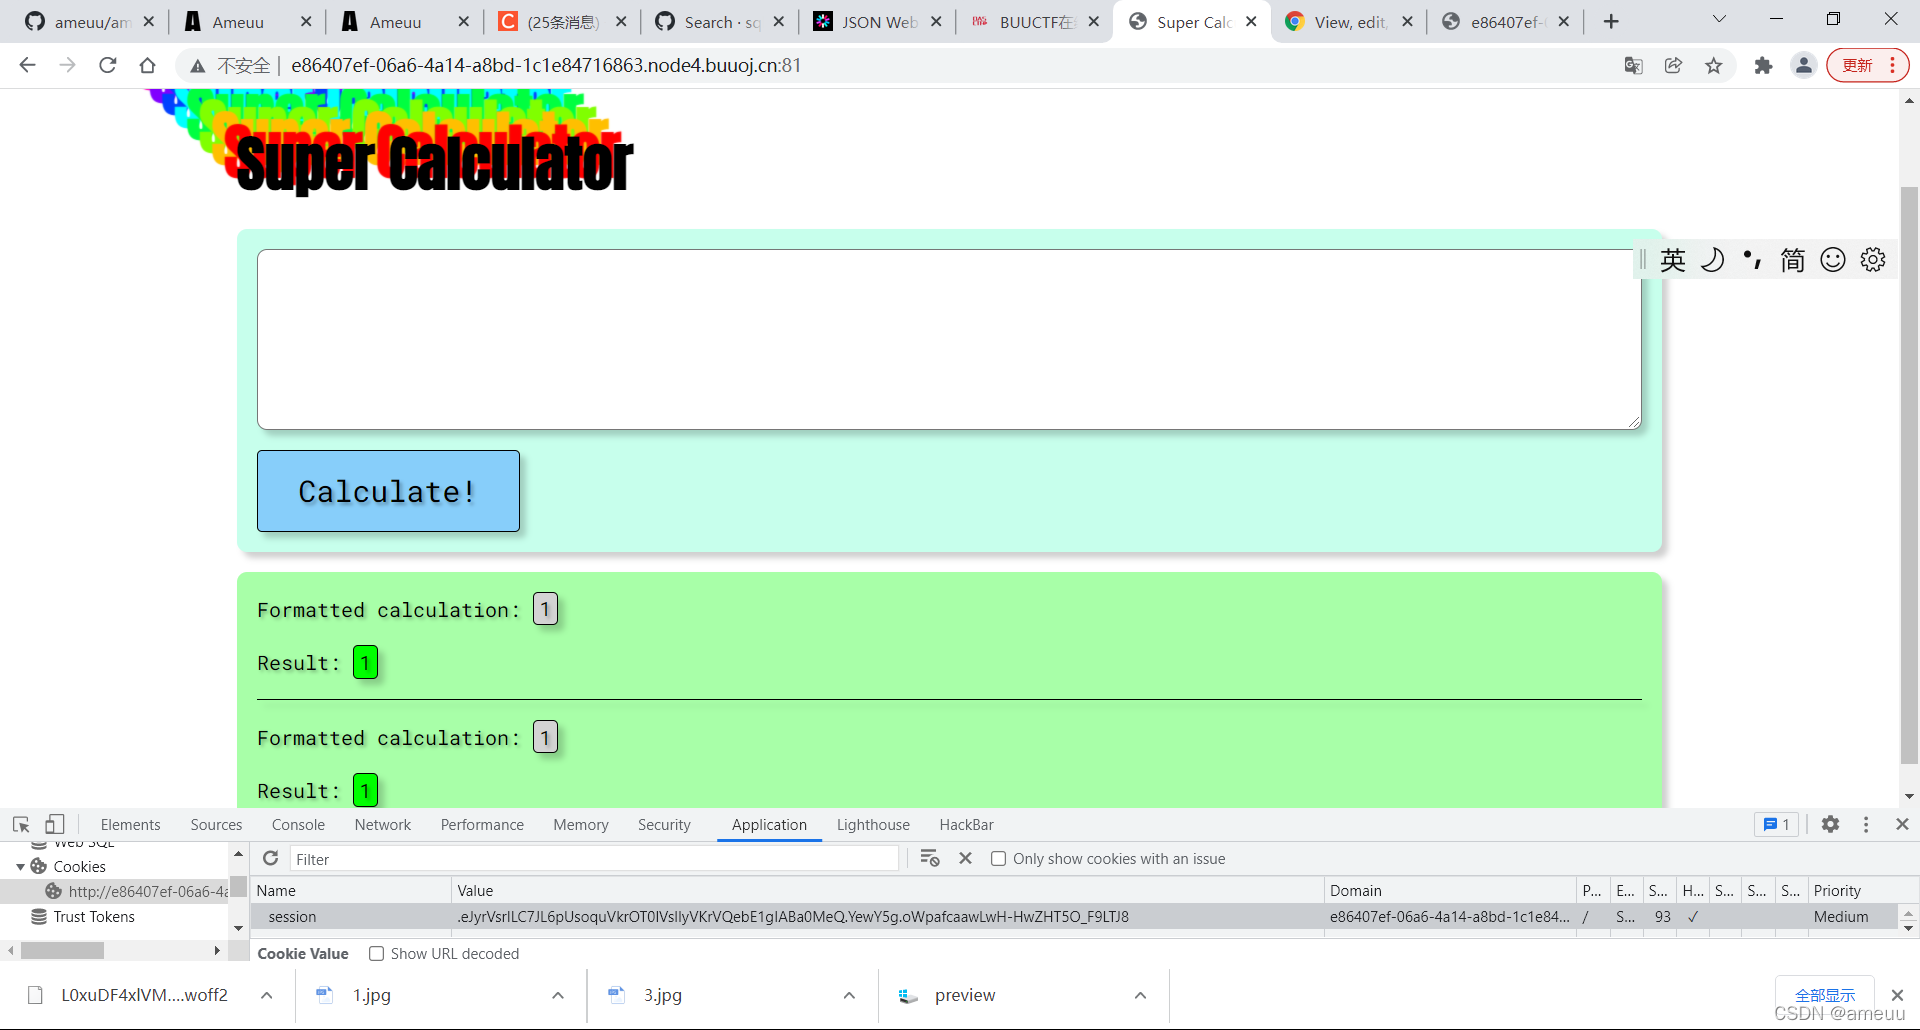Viewport: 1920px width, 1030px height.
Task: Switch IME simplified Chinese 简 icon
Action: 1793,260
